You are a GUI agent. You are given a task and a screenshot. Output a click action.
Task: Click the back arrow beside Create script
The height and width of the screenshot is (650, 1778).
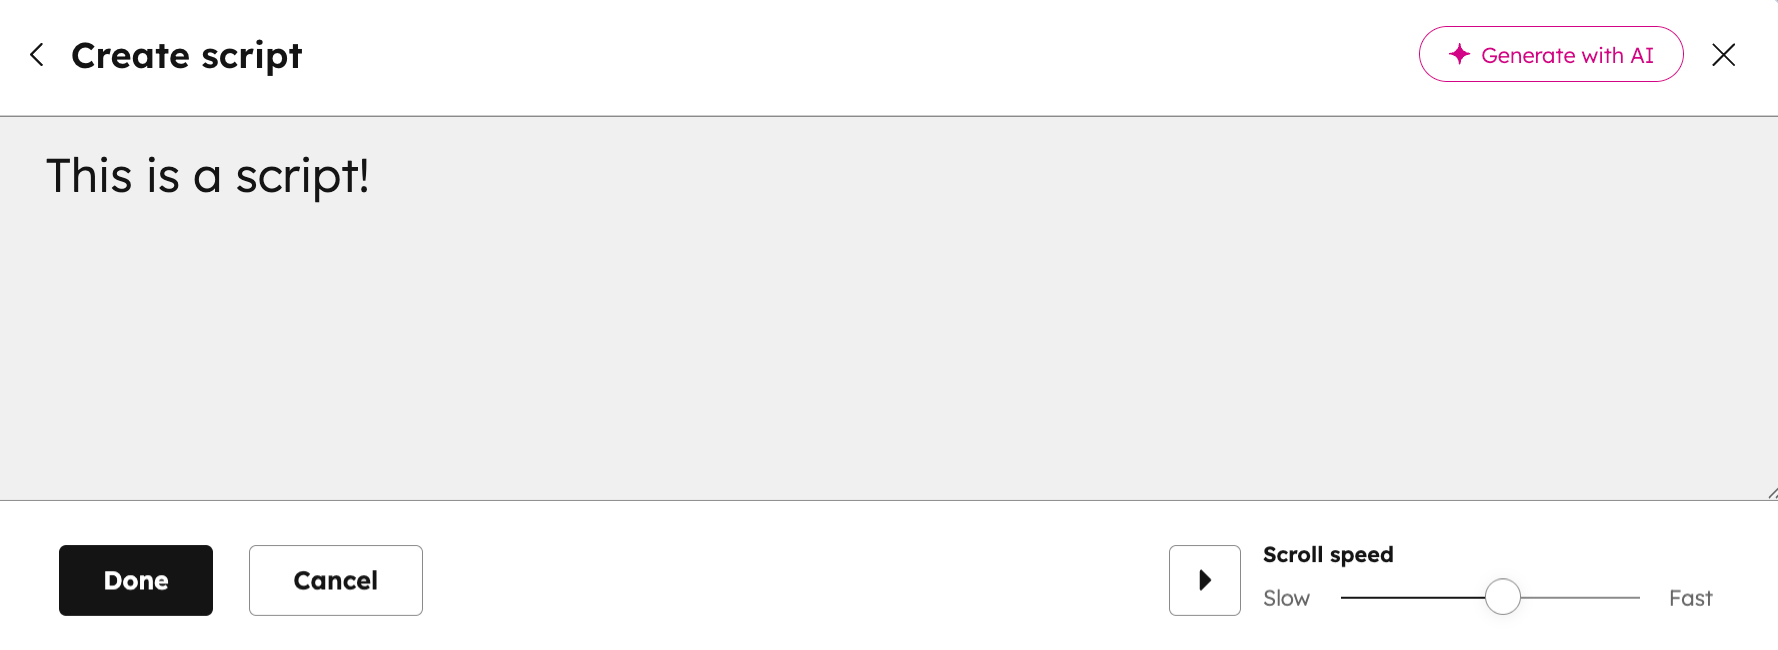point(37,55)
